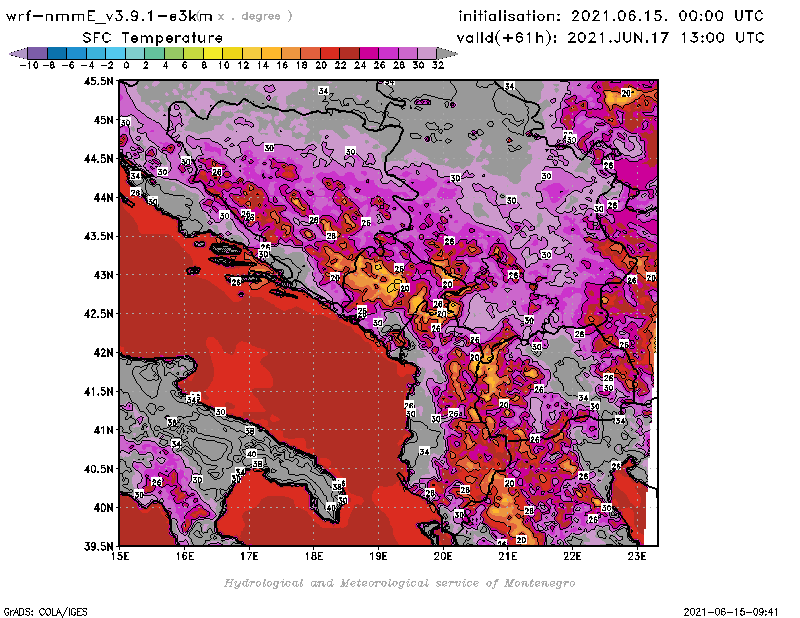Select the '43.5N' latitude axis label
This screenshot has height=618, width=800.
(x=98, y=236)
